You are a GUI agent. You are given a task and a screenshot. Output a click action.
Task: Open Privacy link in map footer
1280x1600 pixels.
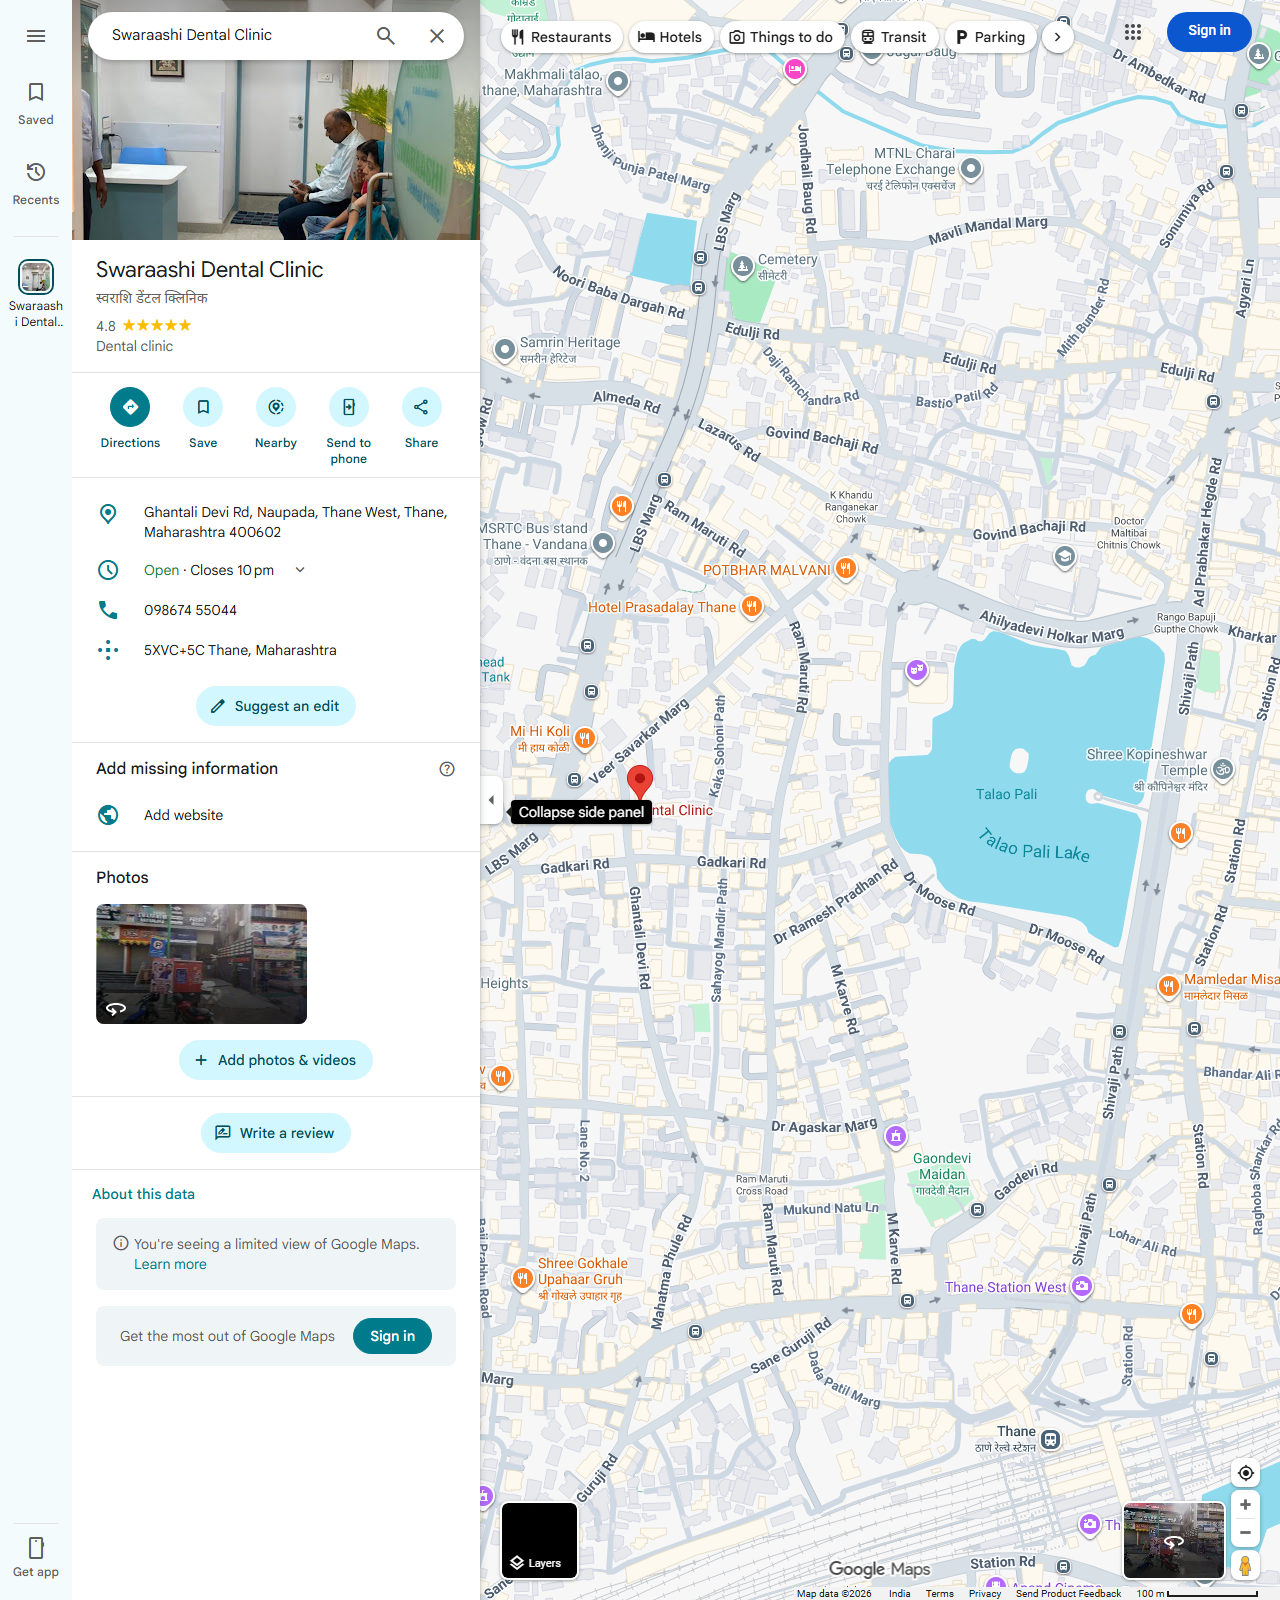click(x=985, y=1593)
